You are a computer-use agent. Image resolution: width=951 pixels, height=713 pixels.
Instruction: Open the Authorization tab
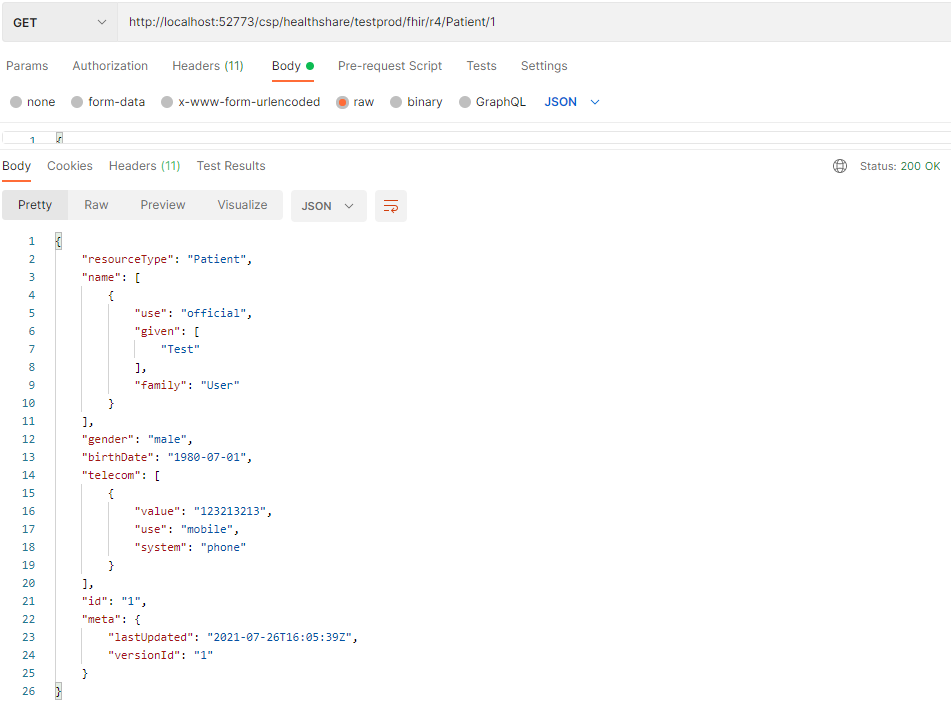(110, 66)
